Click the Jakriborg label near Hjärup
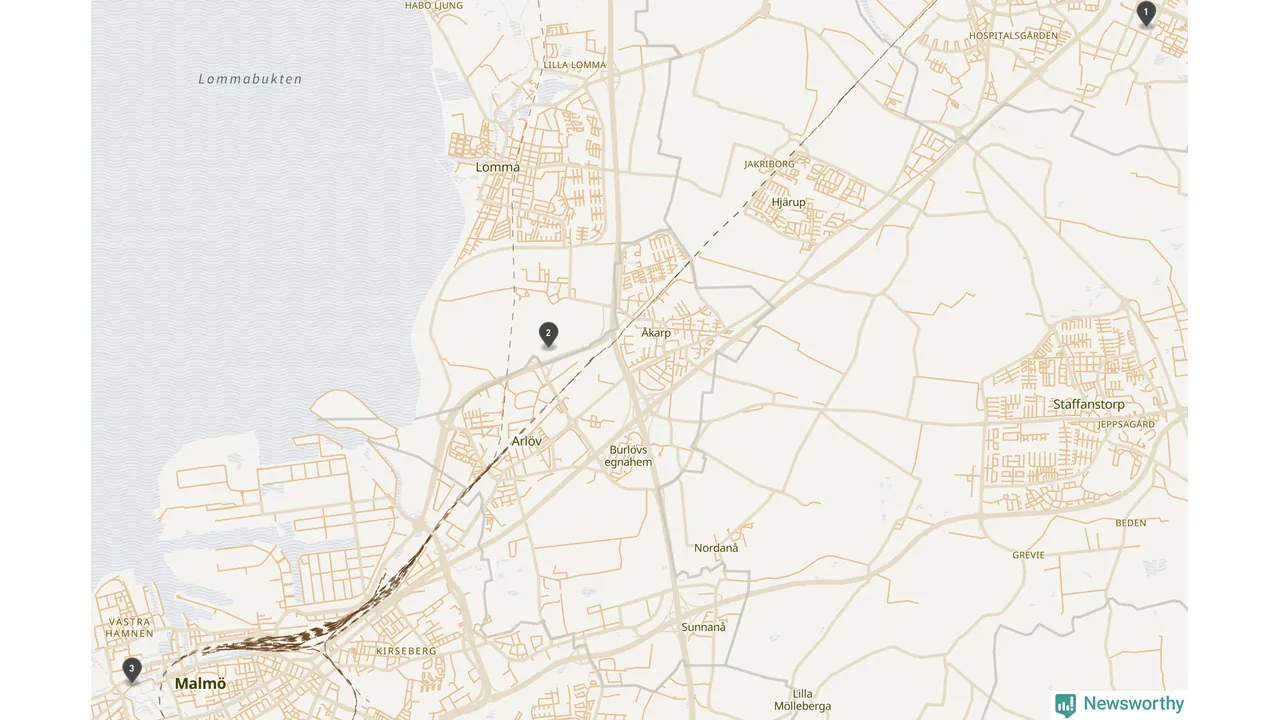This screenshot has width=1280, height=720. point(770,163)
